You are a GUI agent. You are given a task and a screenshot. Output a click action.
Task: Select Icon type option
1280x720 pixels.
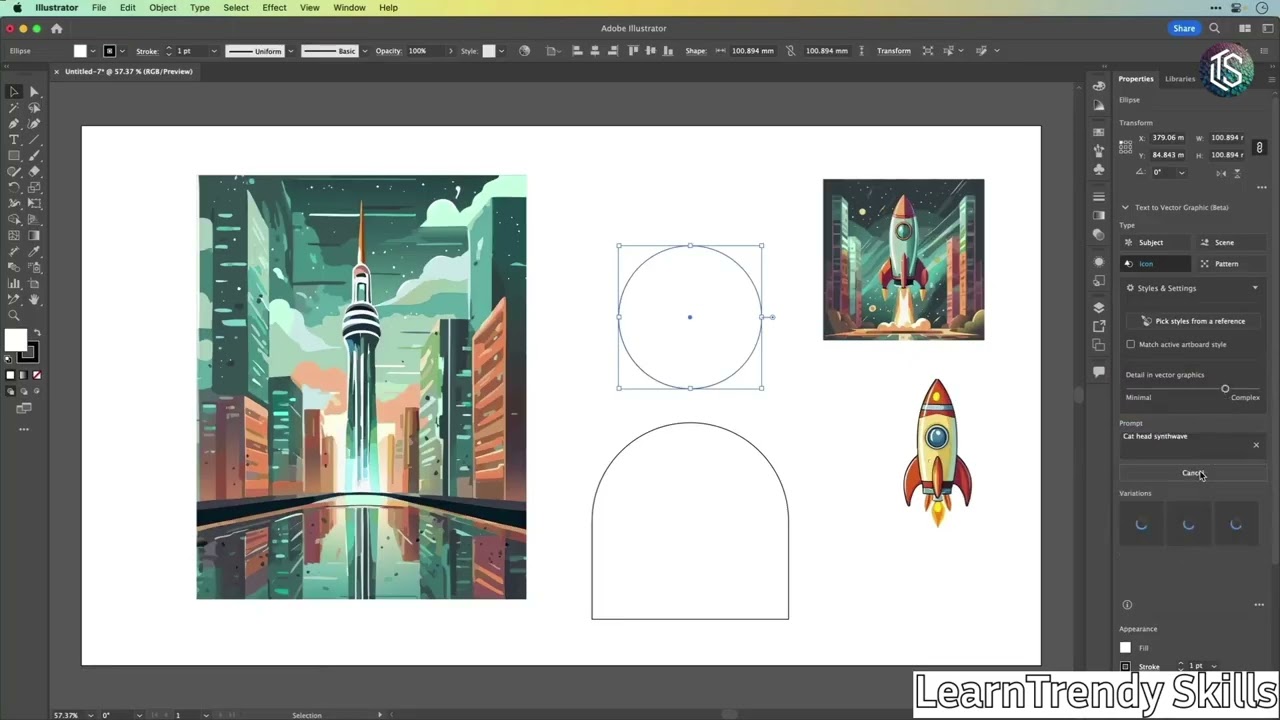tap(1155, 264)
